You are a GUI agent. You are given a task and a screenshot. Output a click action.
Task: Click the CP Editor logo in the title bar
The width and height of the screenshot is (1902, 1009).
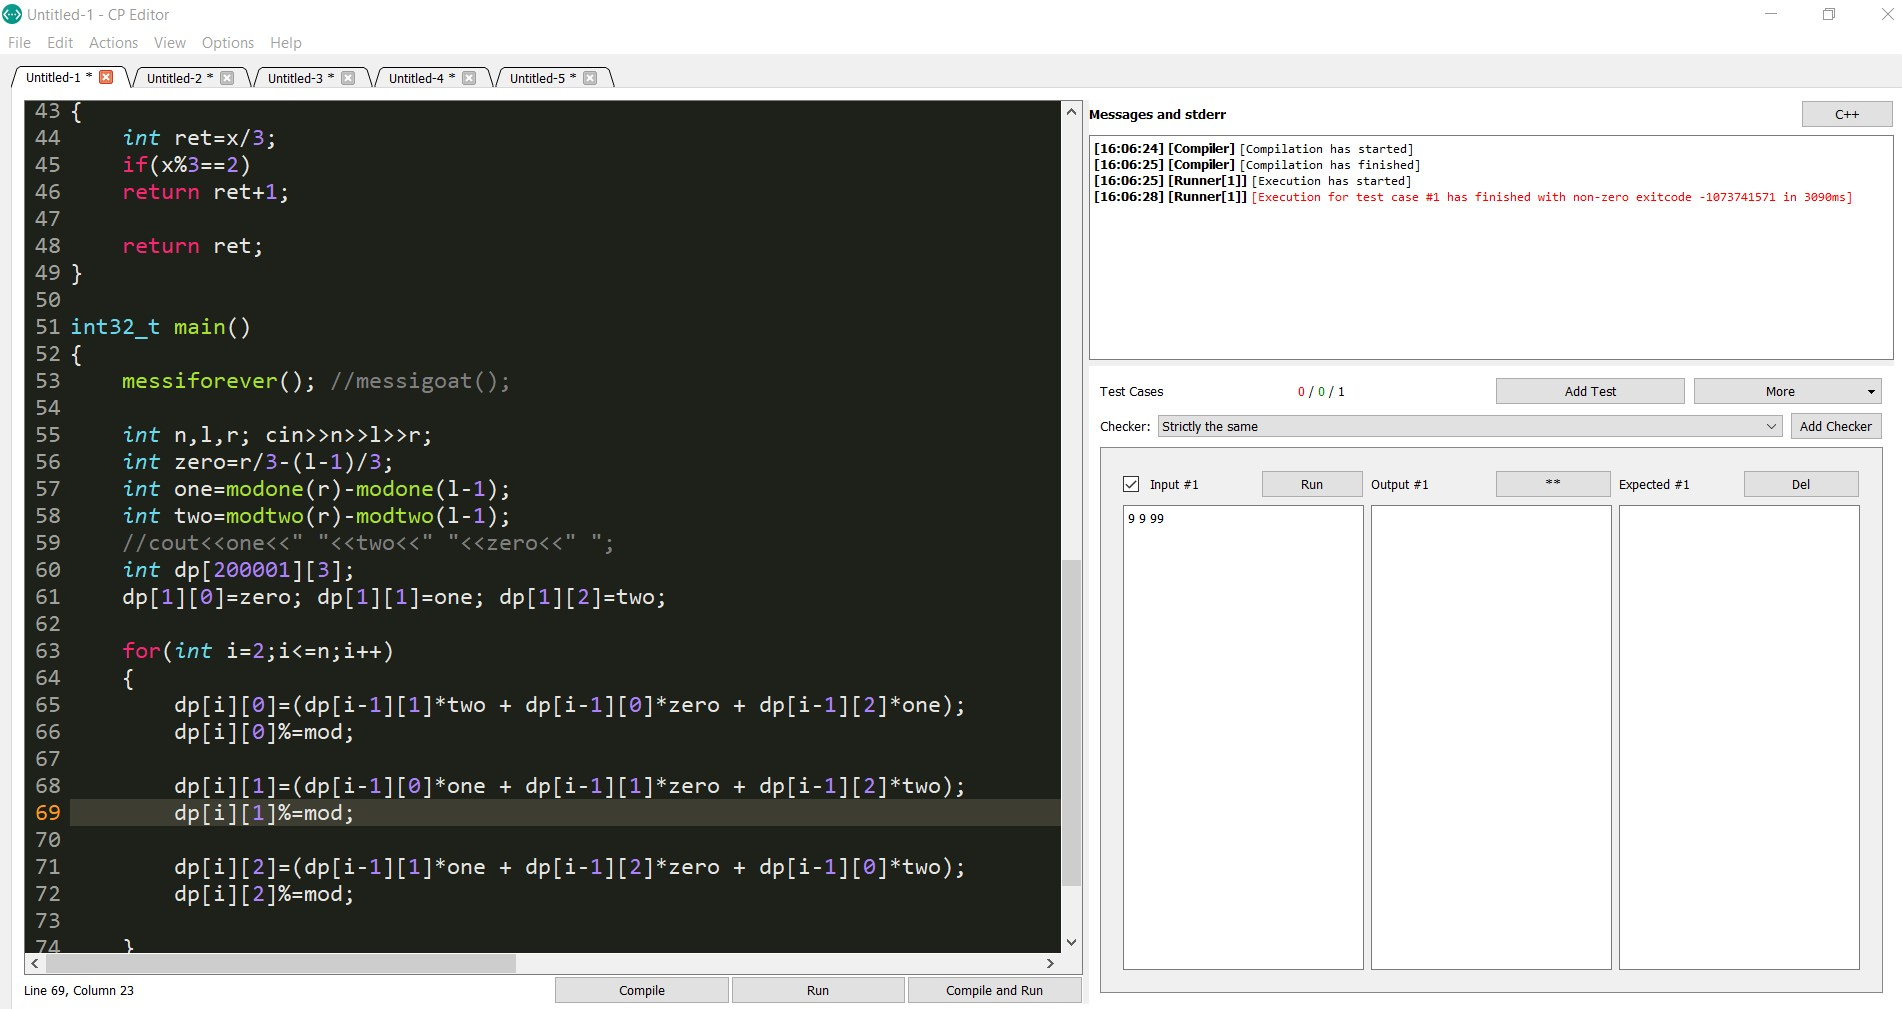point(14,14)
